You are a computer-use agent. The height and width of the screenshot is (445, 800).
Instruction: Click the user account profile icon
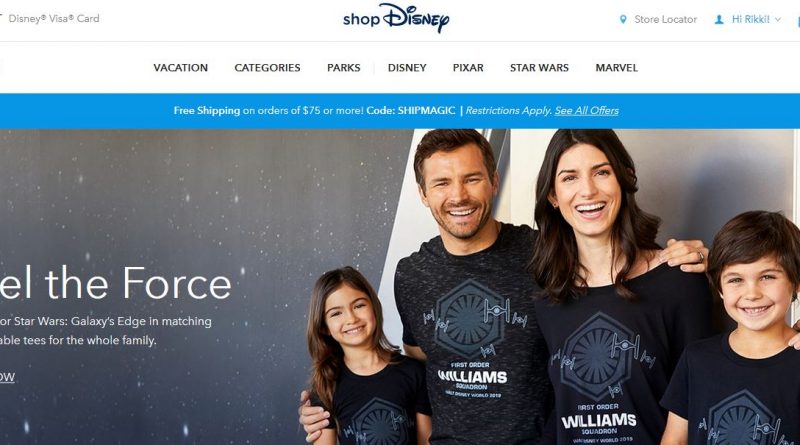pos(719,19)
